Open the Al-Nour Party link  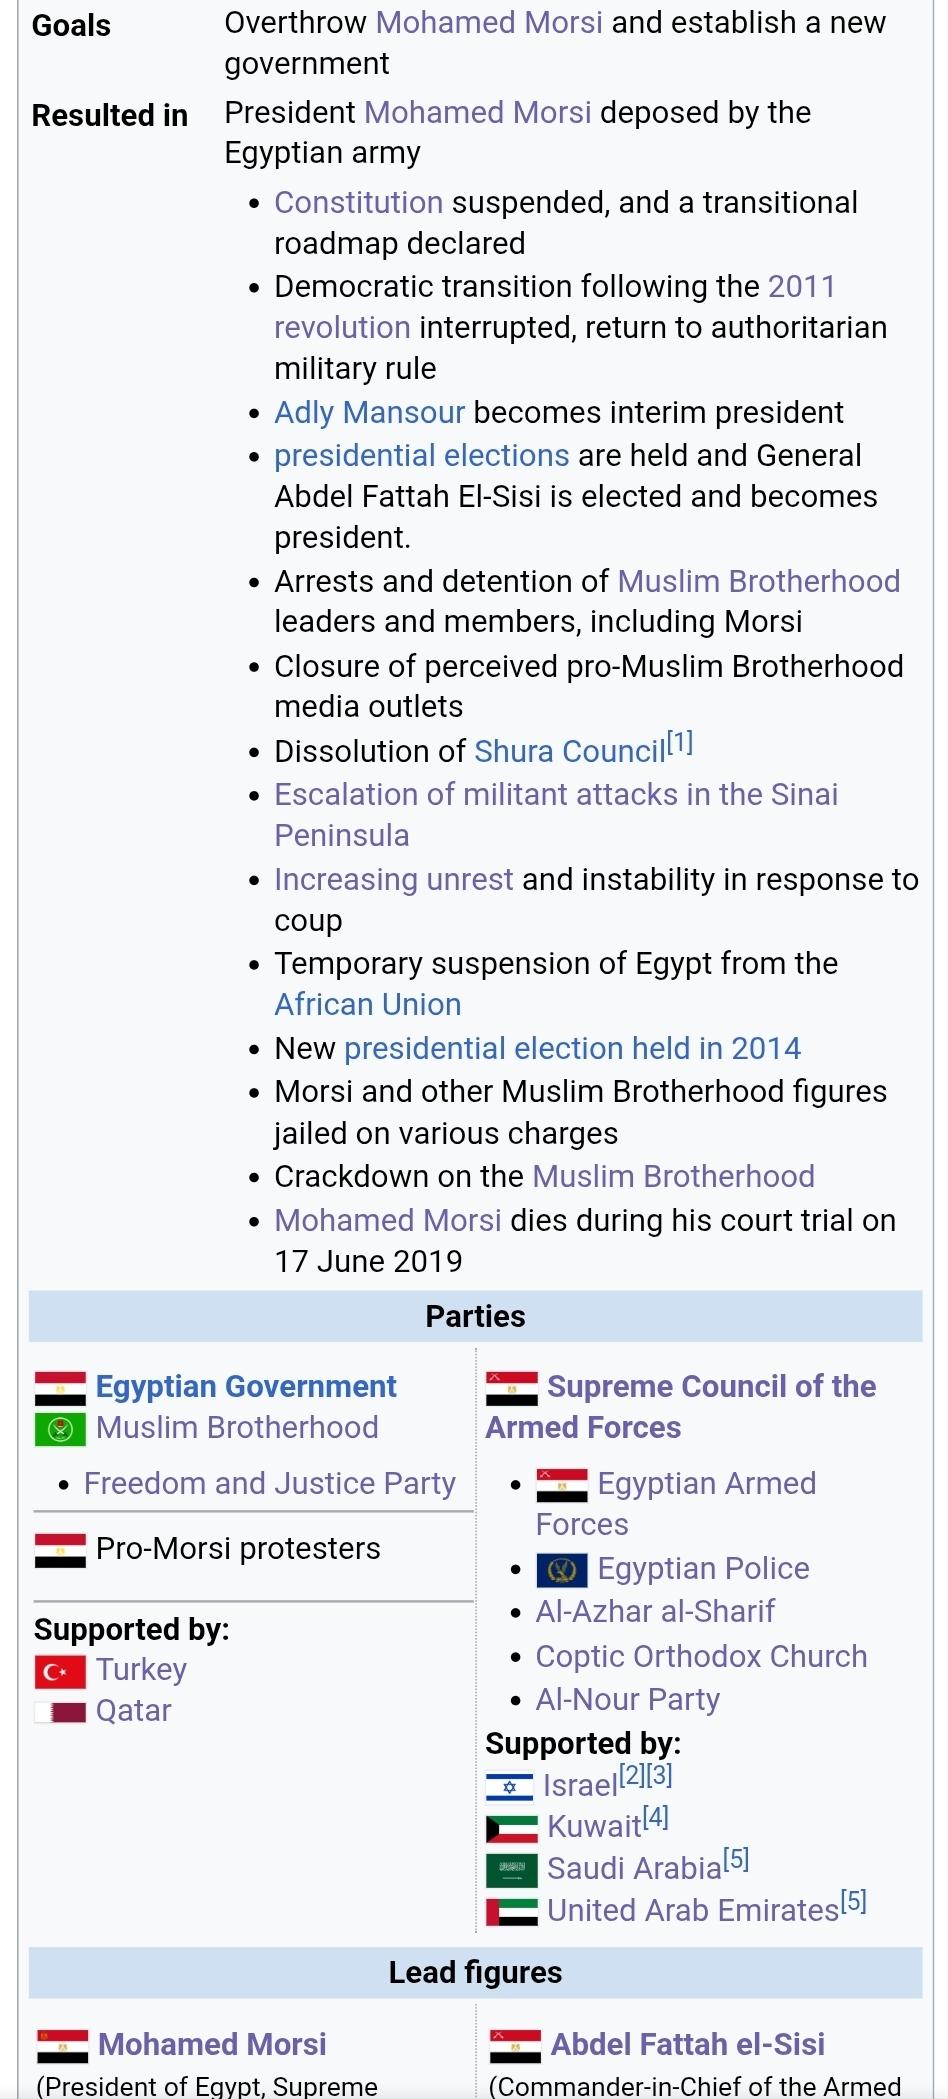(x=627, y=1699)
